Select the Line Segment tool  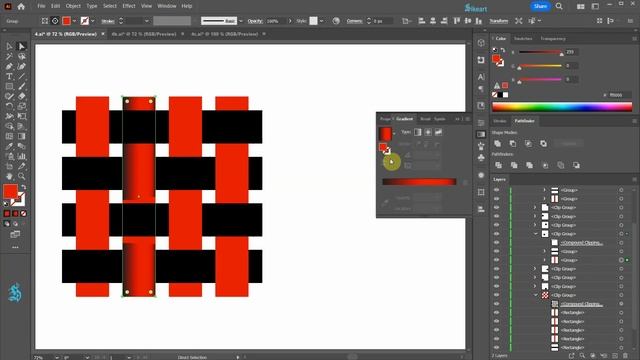point(22,76)
